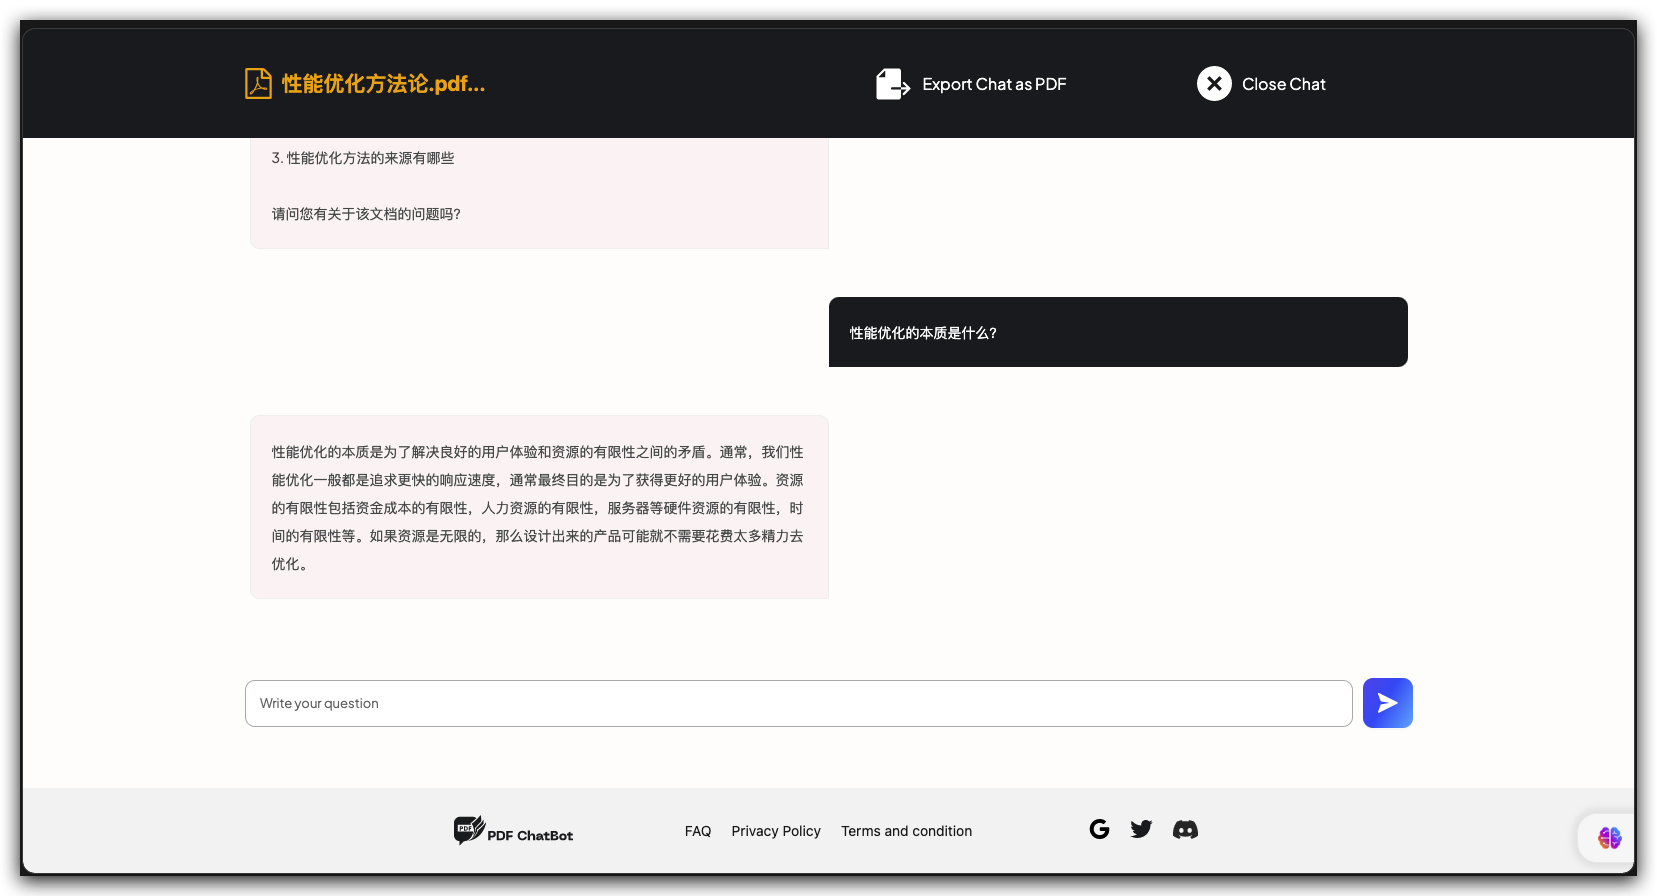
Task: Click the Write your question input field
Action: click(798, 704)
